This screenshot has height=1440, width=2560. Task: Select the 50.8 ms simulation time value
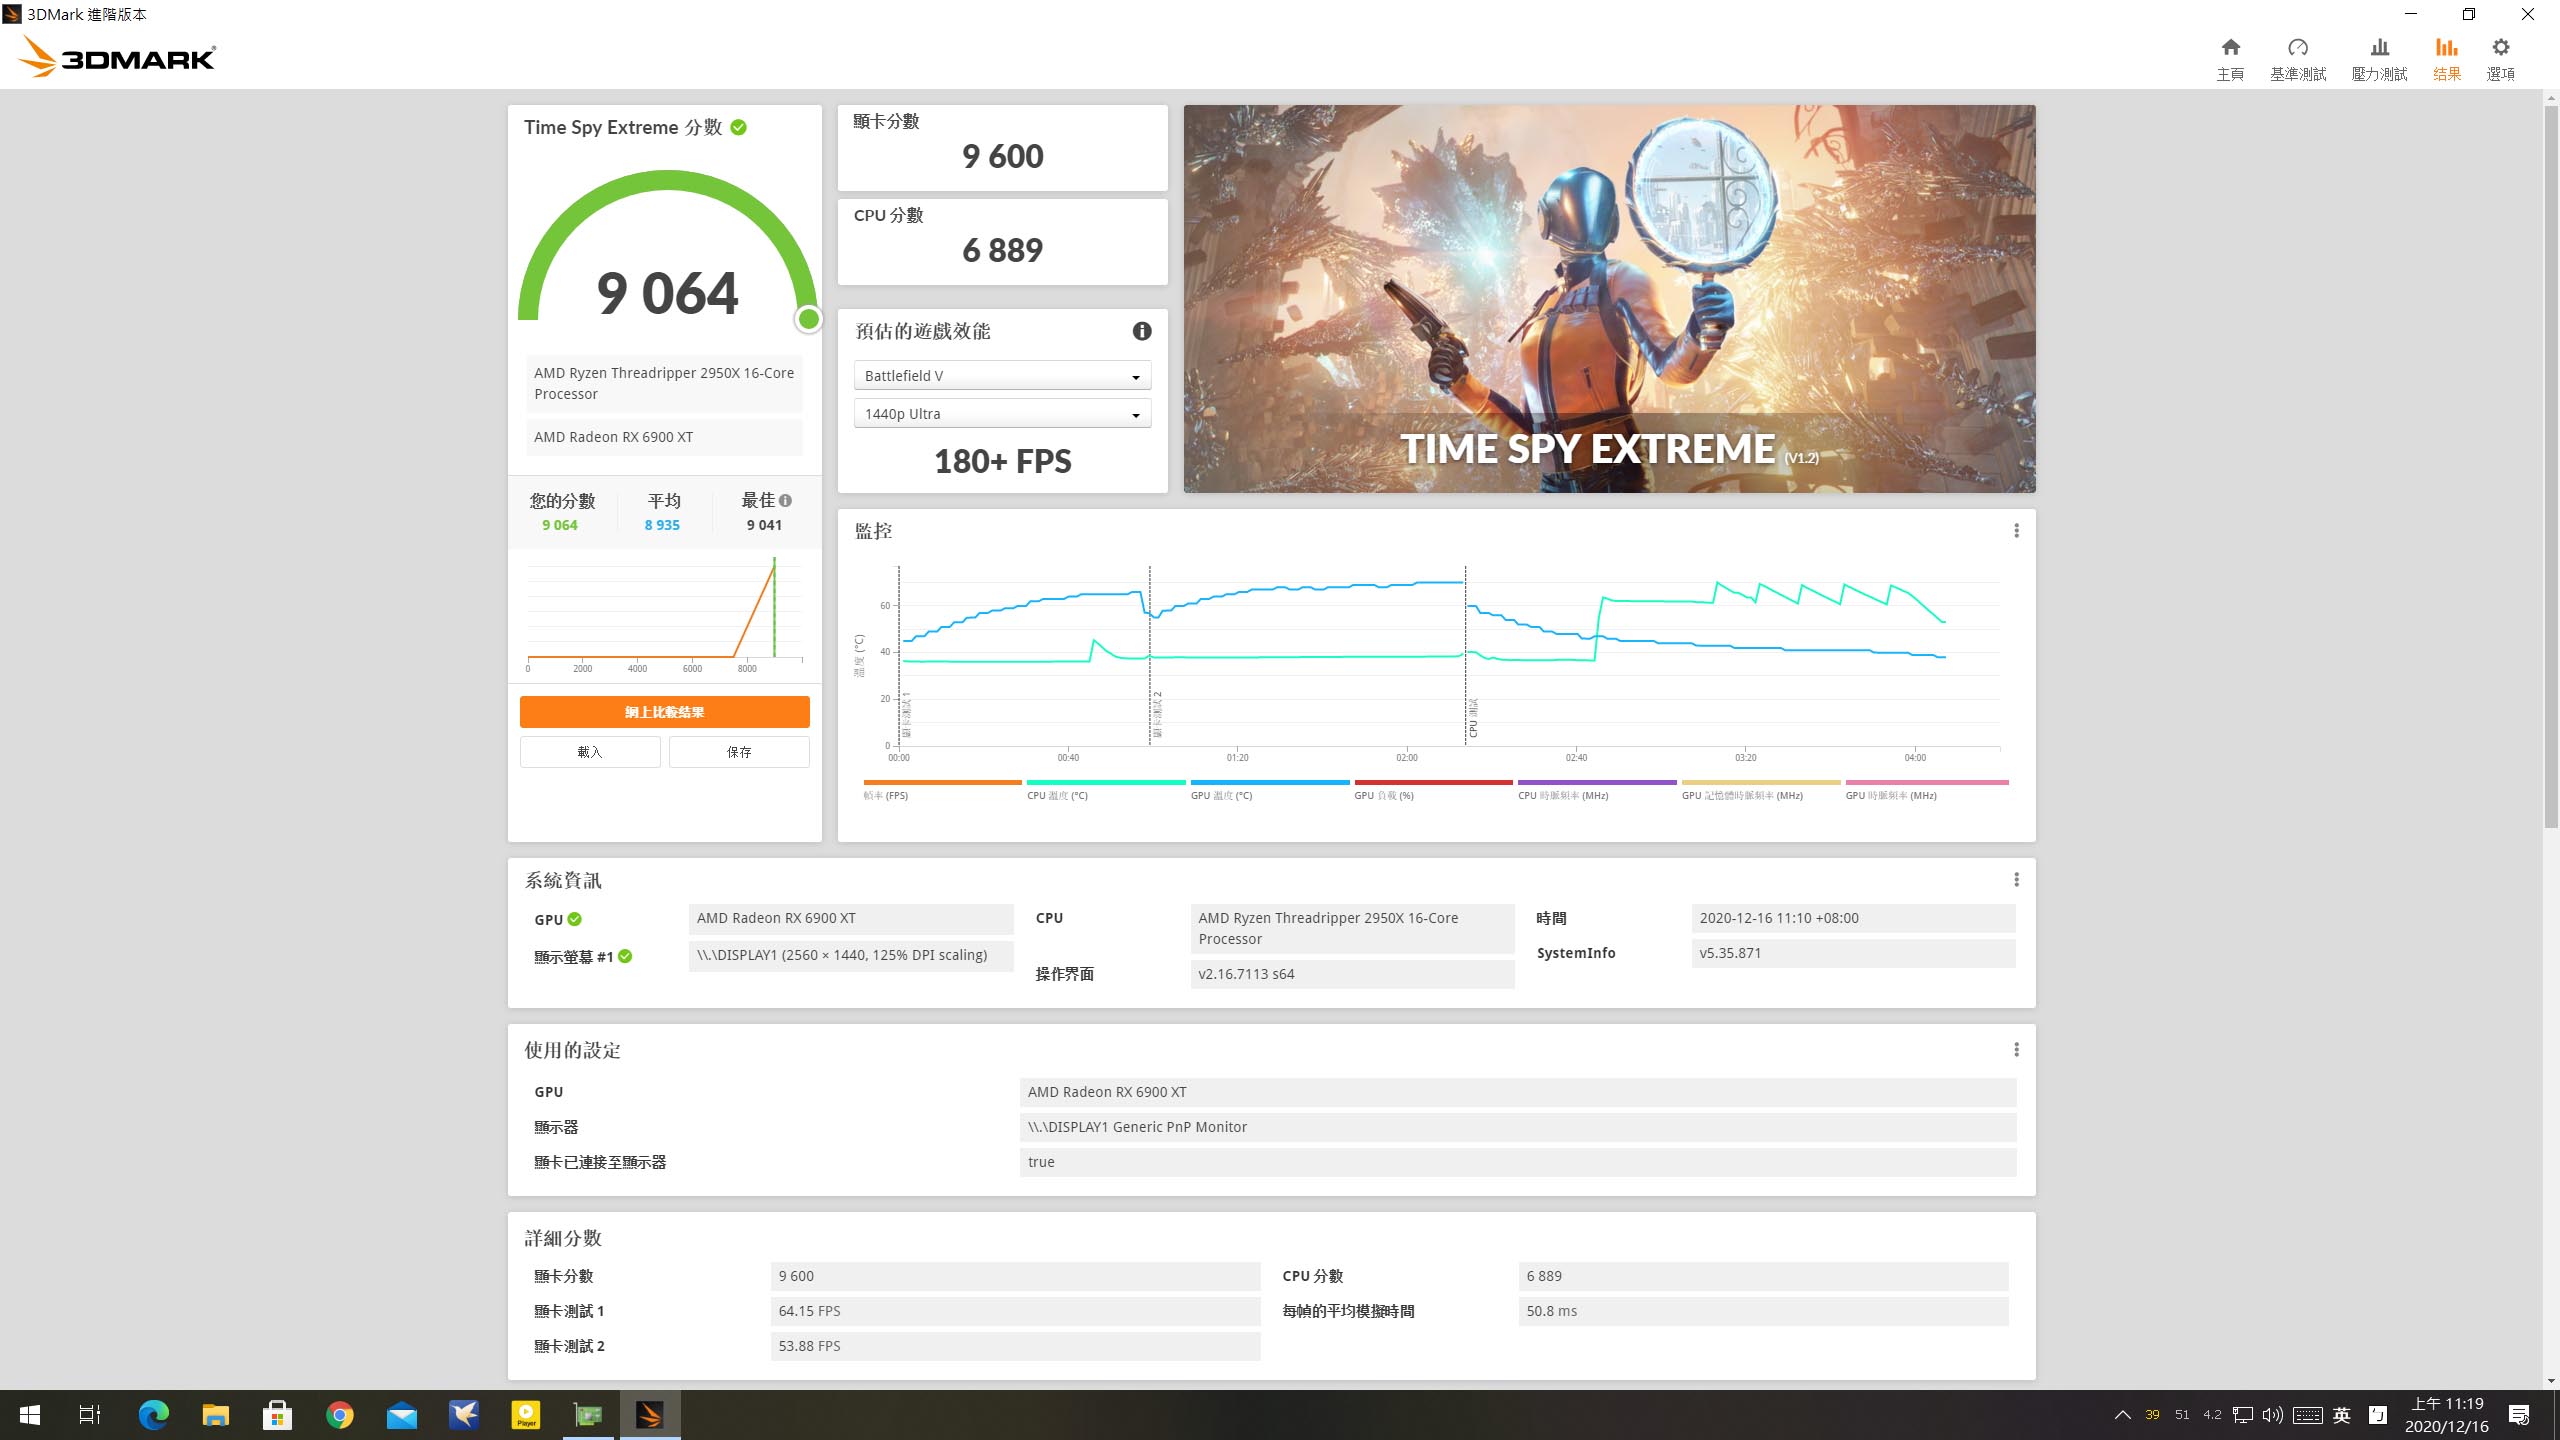click(1763, 1311)
